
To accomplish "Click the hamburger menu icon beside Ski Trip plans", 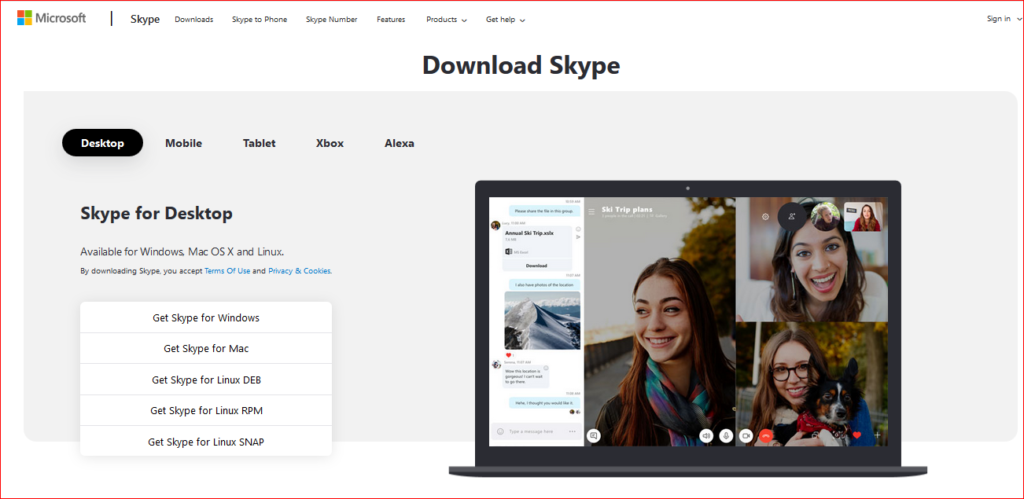I will tap(592, 212).
